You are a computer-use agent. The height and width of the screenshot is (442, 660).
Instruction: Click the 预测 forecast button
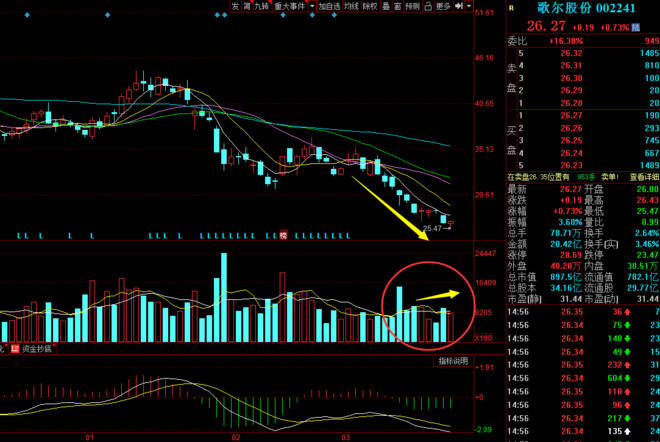pyautogui.click(x=412, y=6)
